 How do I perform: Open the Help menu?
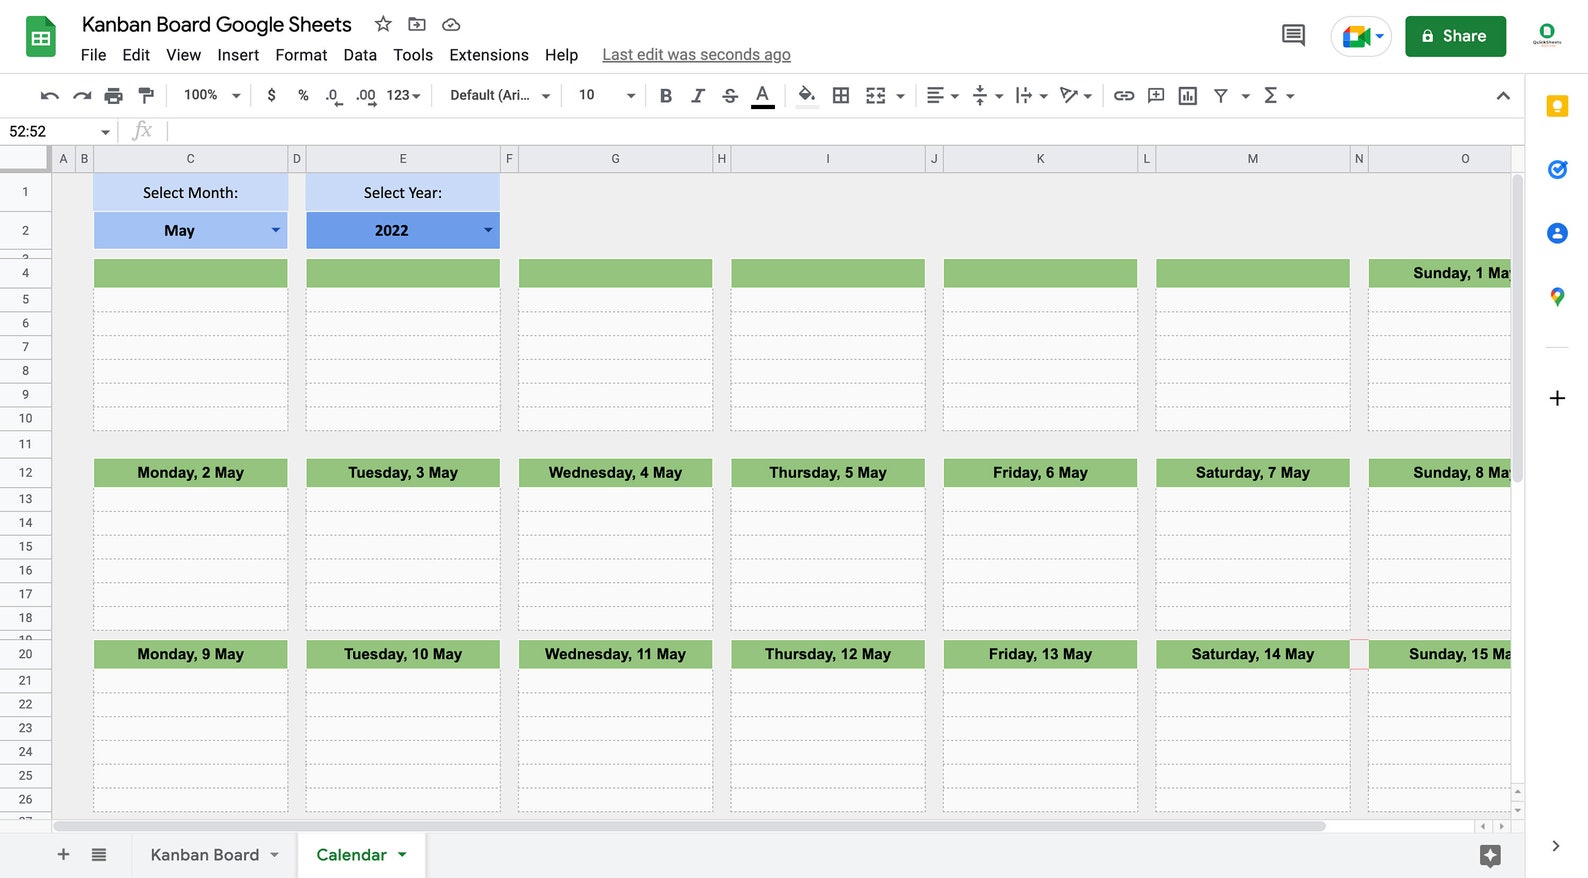point(561,55)
